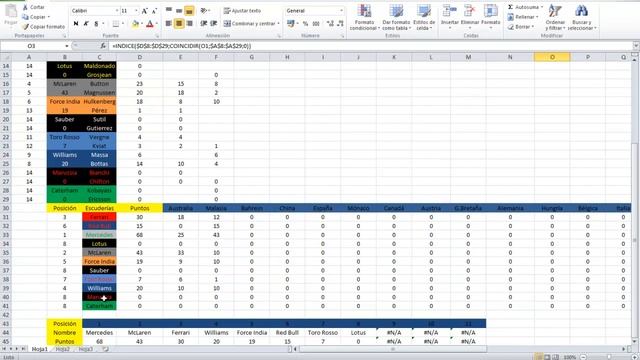The height and width of the screenshot is (360, 640).
Task: Open the font size 11 dropdown
Action: click(x=136, y=11)
